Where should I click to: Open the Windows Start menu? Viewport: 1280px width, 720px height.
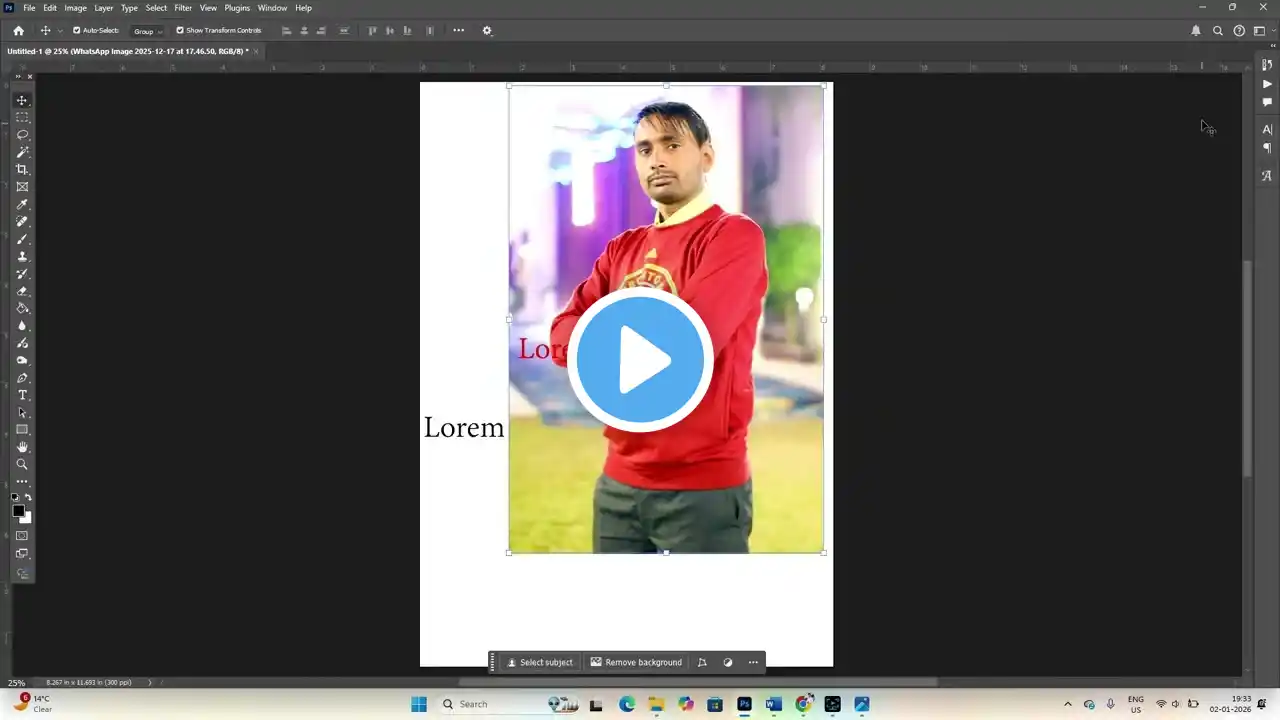[x=419, y=704]
